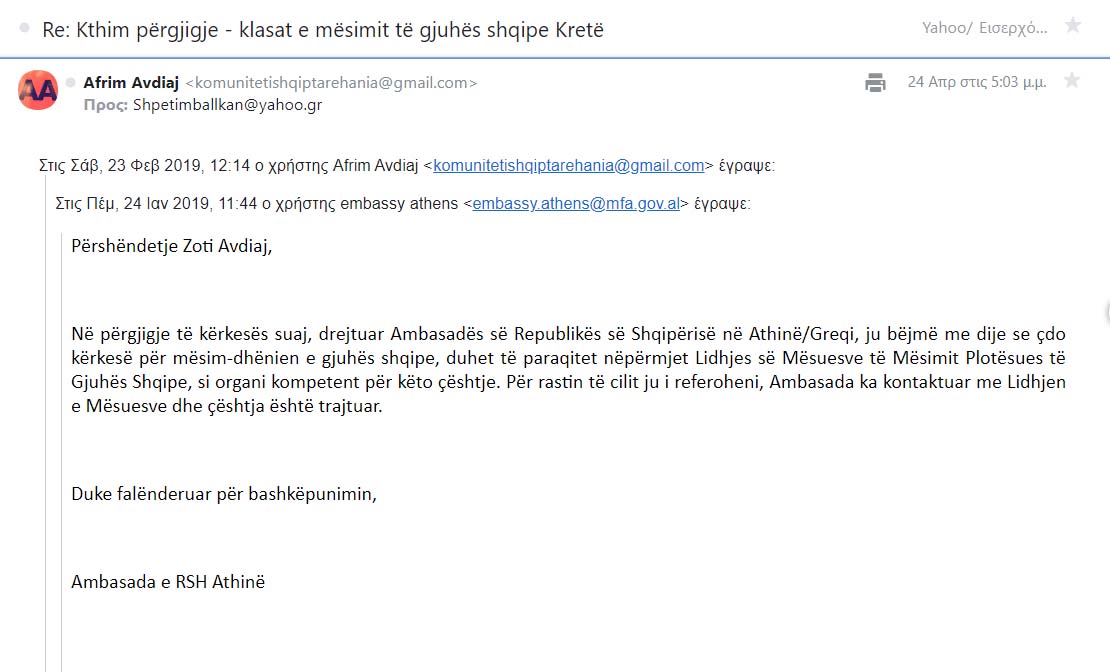The height and width of the screenshot is (672, 1110).
Task: Star the message from Afrim Avdiaj
Action: (x=1072, y=80)
